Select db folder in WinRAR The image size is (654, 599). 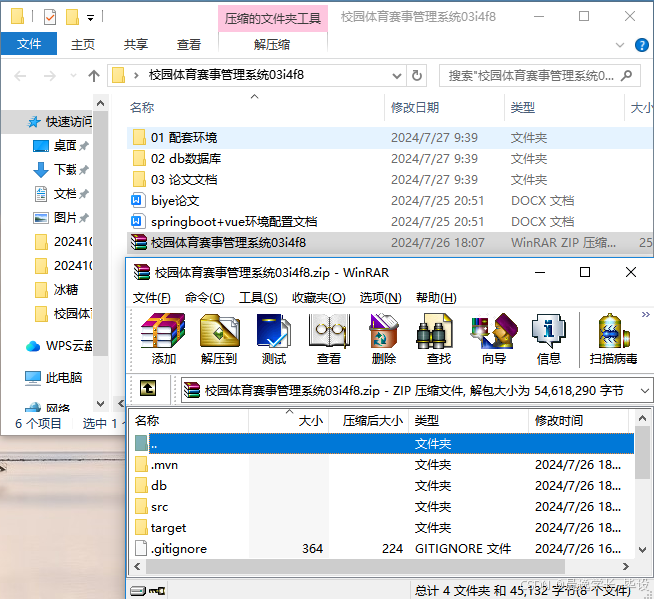(x=383, y=486)
